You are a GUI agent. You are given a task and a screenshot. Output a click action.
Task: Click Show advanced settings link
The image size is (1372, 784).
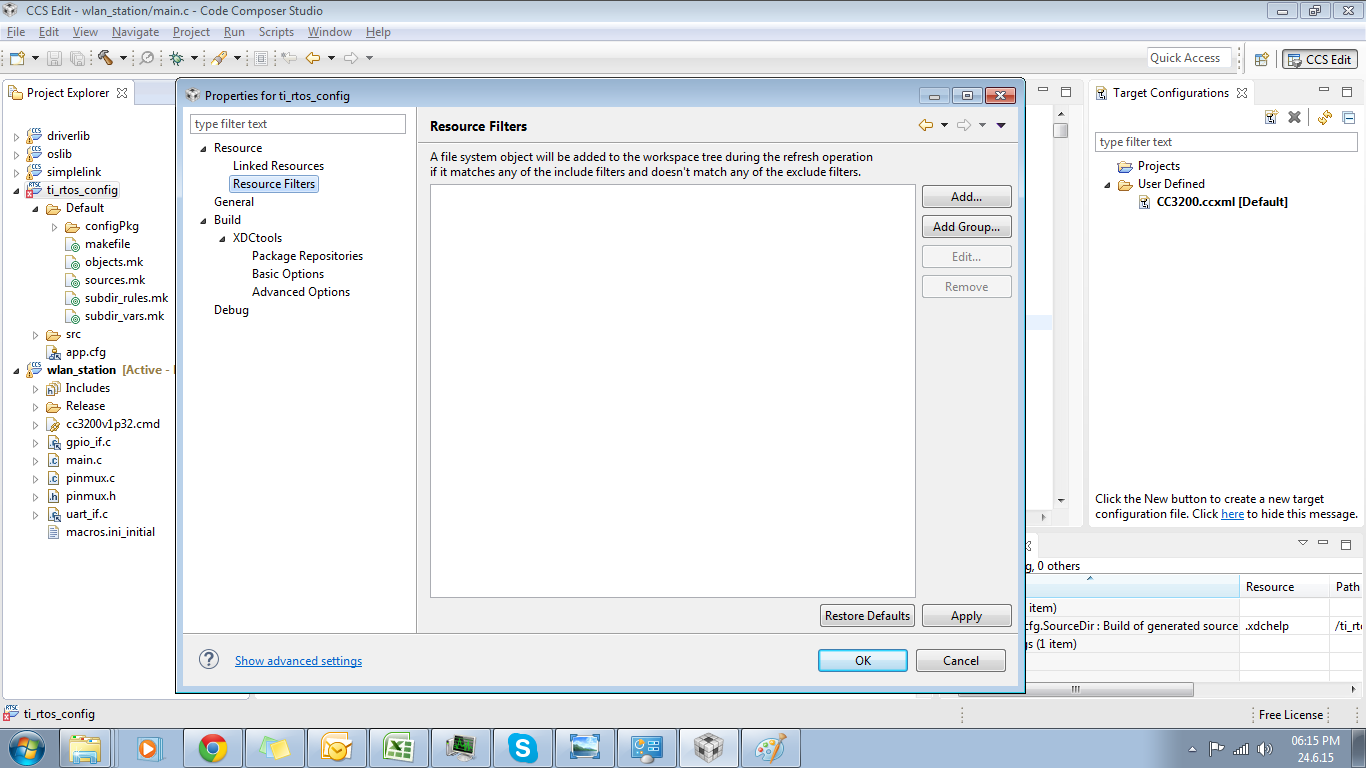point(298,661)
